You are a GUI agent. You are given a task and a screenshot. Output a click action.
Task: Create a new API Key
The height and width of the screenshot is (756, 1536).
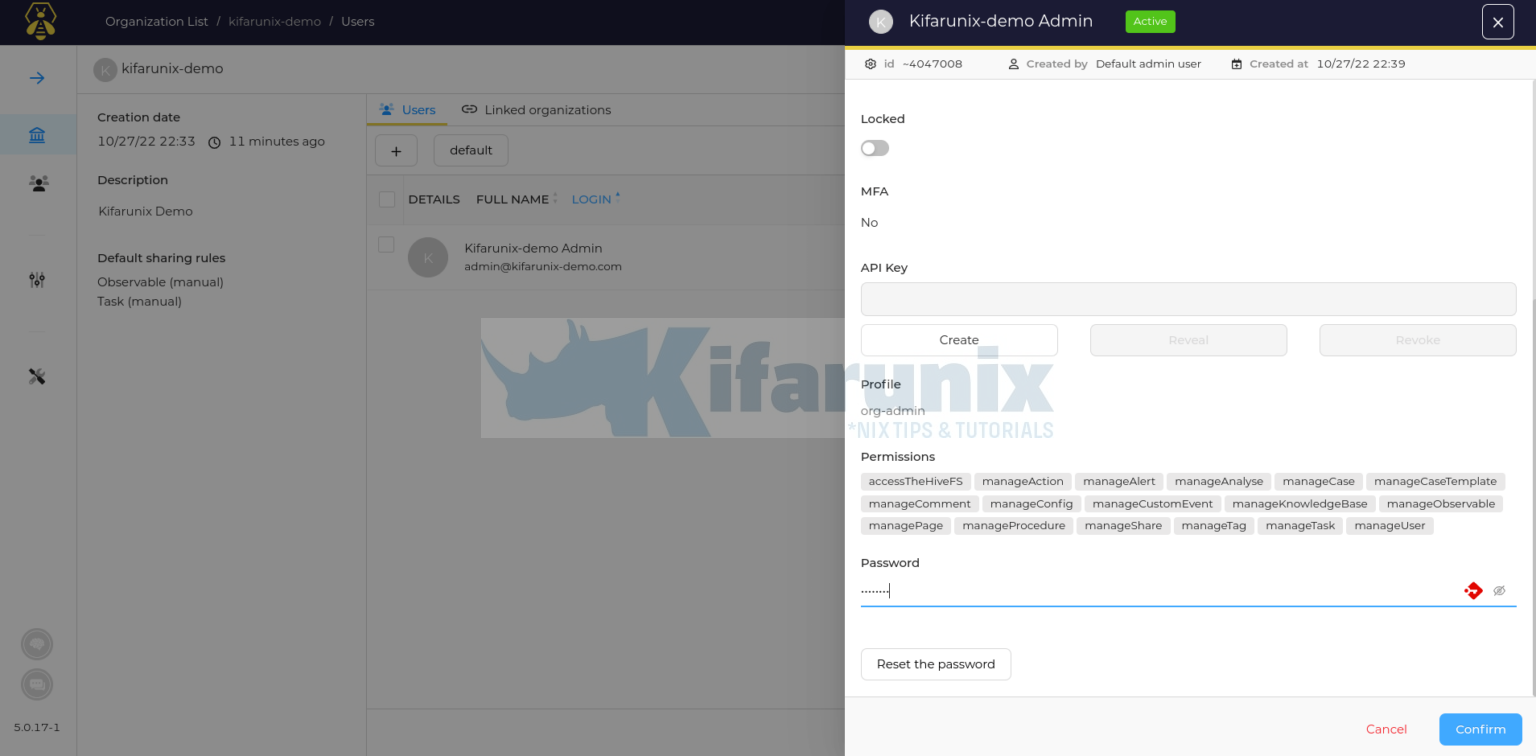coord(958,340)
